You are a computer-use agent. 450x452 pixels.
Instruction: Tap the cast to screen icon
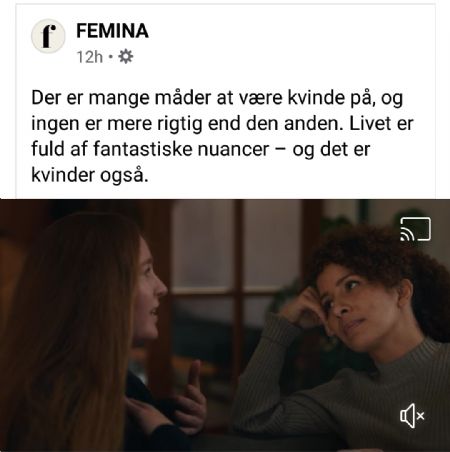(415, 229)
